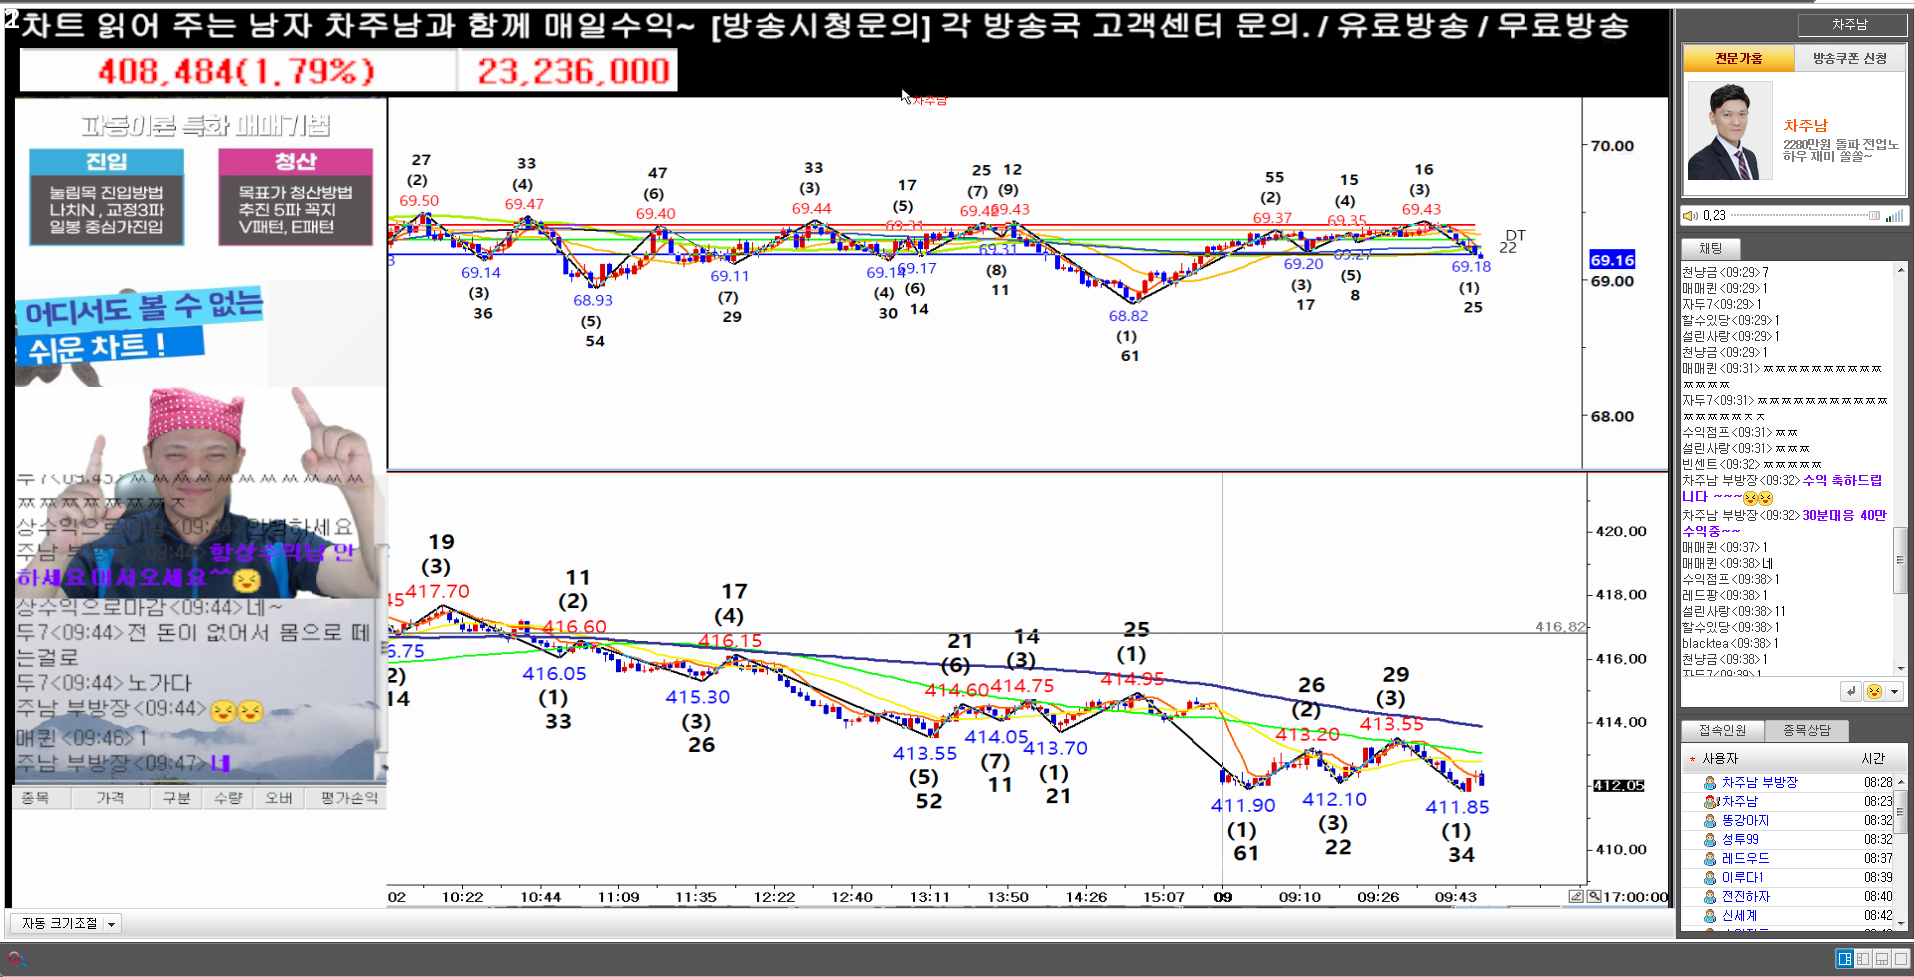Image resolution: width=1914 pixels, height=977 pixels.
Task: Select the 접속인원 tab
Action: pyautogui.click(x=1722, y=730)
